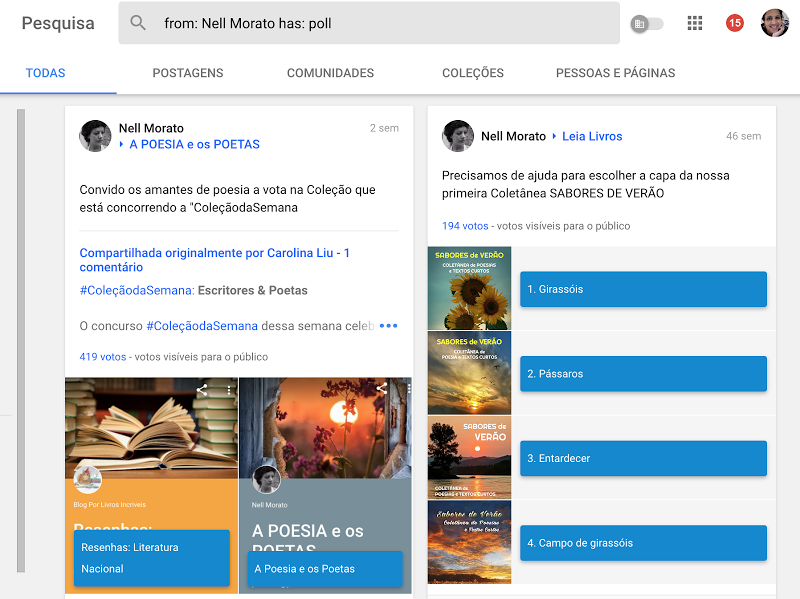Toggle the domain search restriction switch
The image size is (800, 599).
click(648, 22)
